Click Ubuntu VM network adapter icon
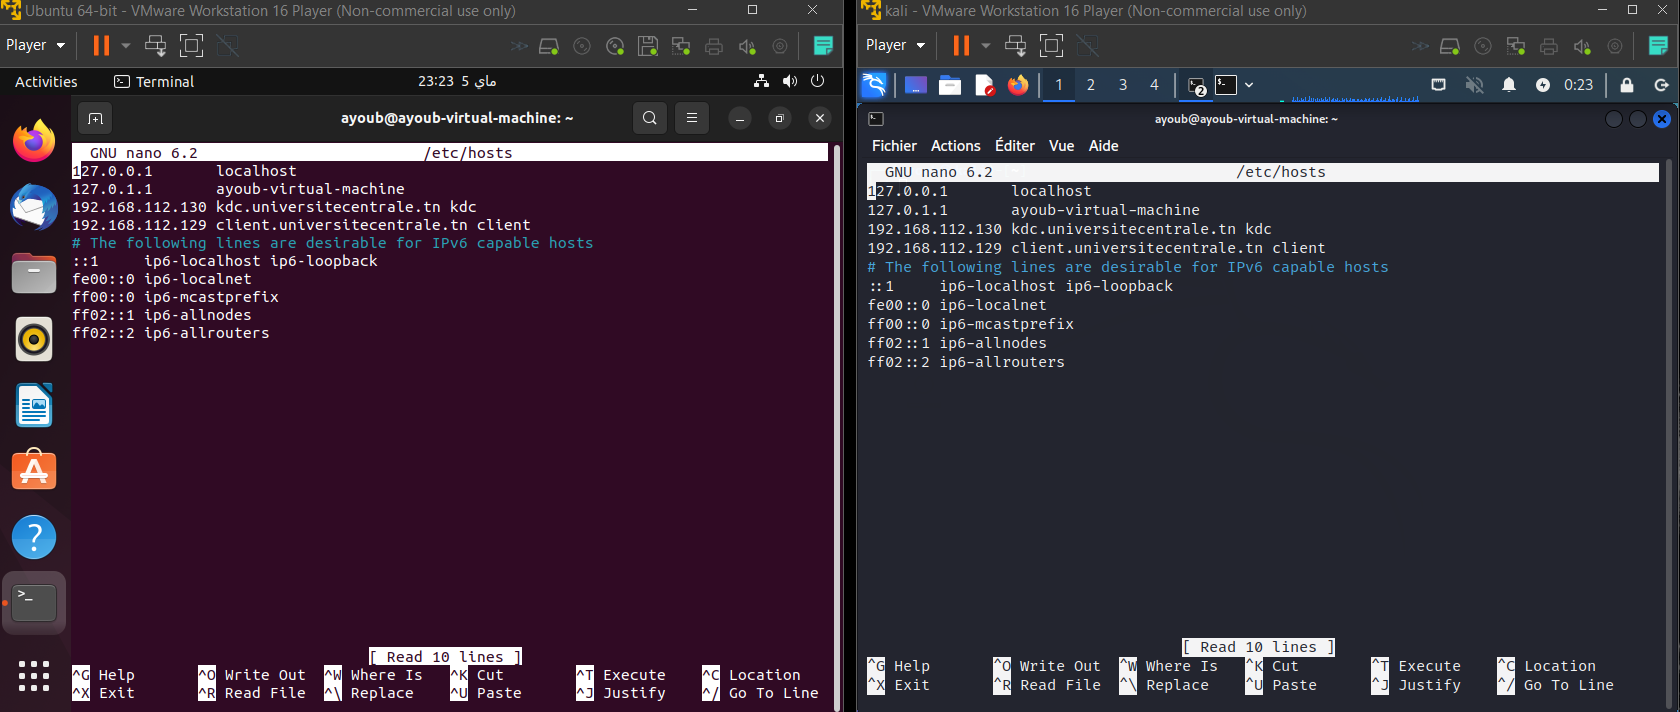Screen dimensions: 1680x712 pos(681,46)
